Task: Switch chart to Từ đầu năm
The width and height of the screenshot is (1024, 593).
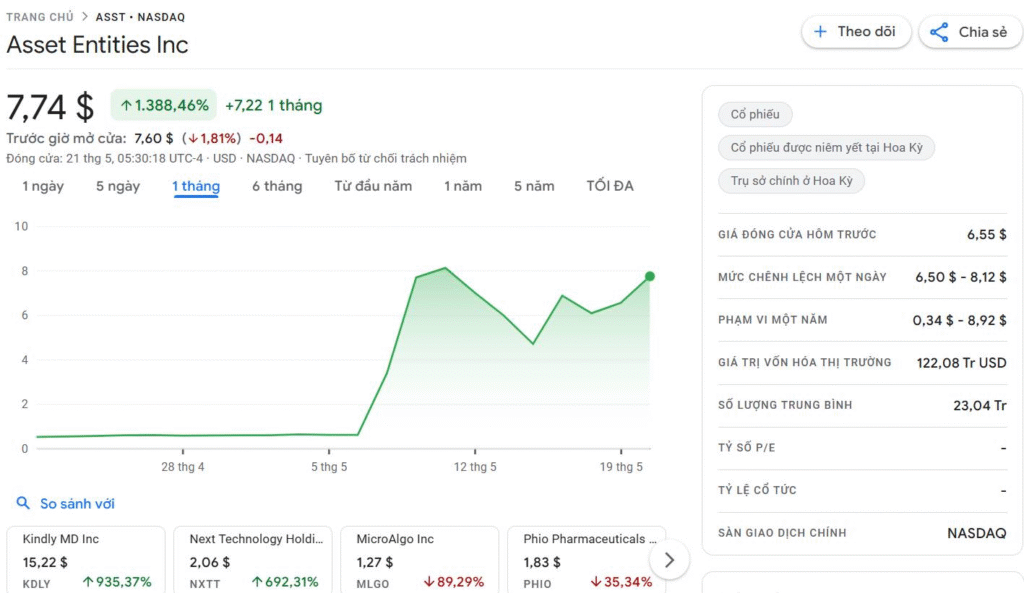Action: tap(373, 186)
